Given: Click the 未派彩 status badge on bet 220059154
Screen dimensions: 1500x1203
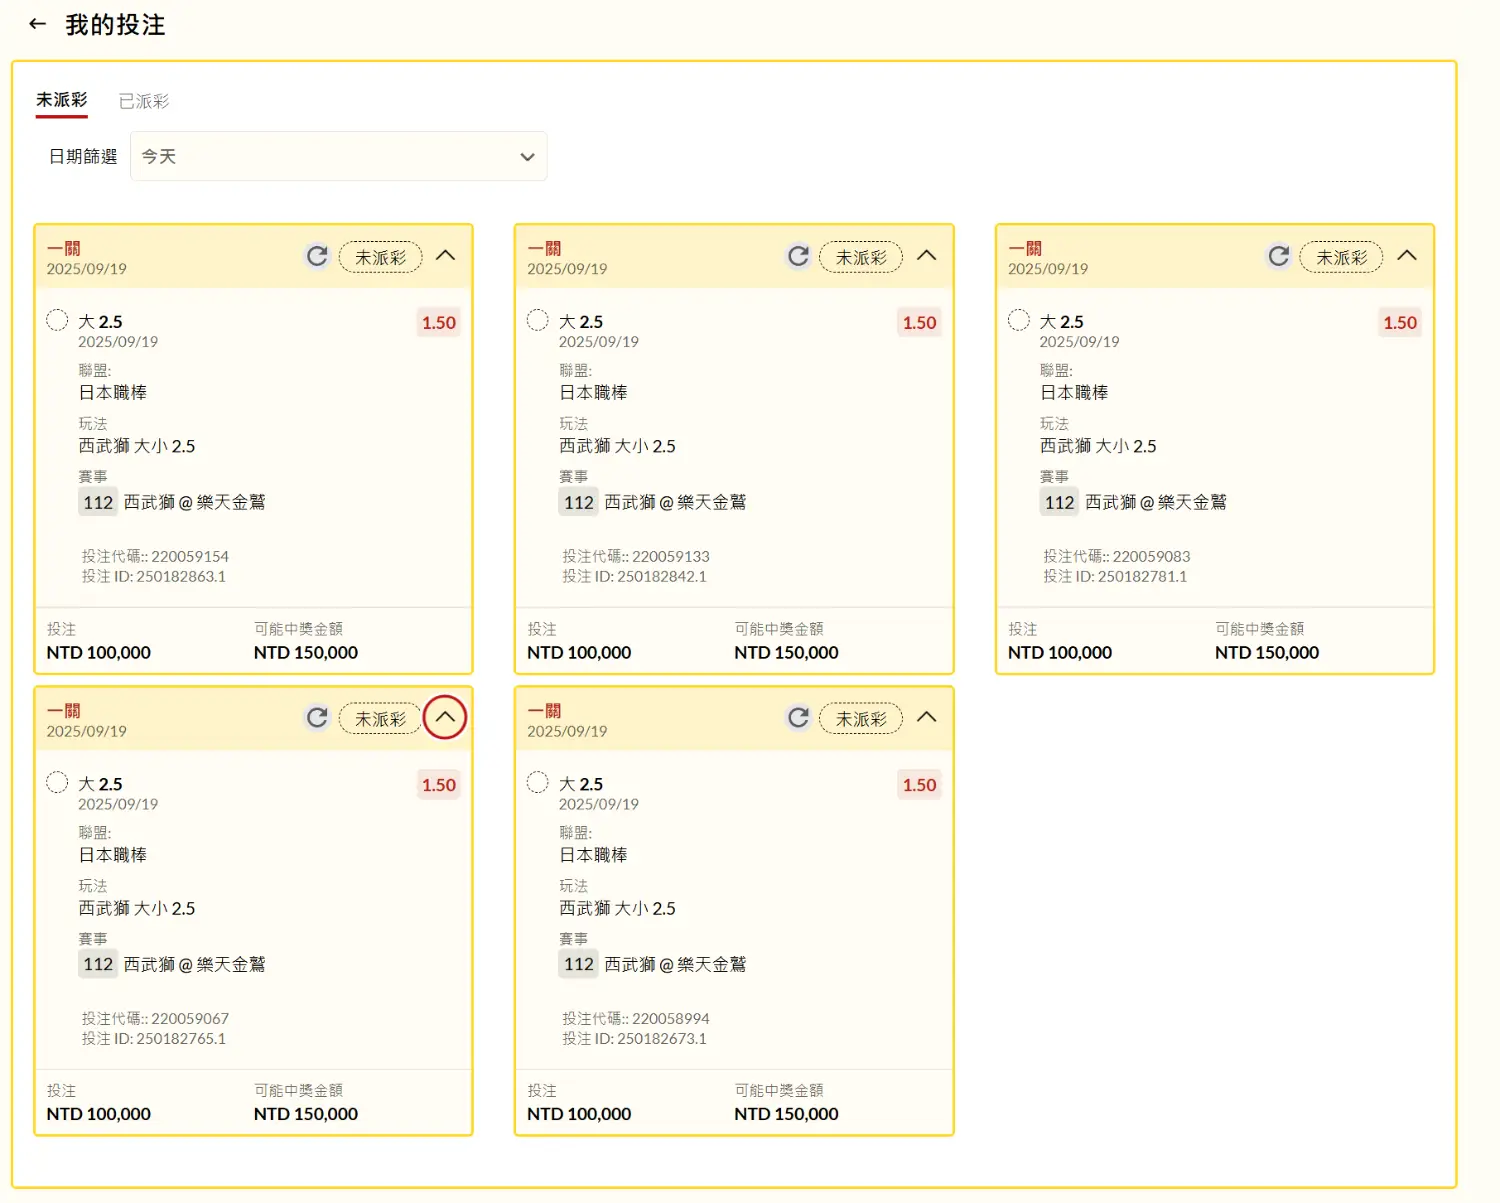Looking at the screenshot, I should click(380, 257).
